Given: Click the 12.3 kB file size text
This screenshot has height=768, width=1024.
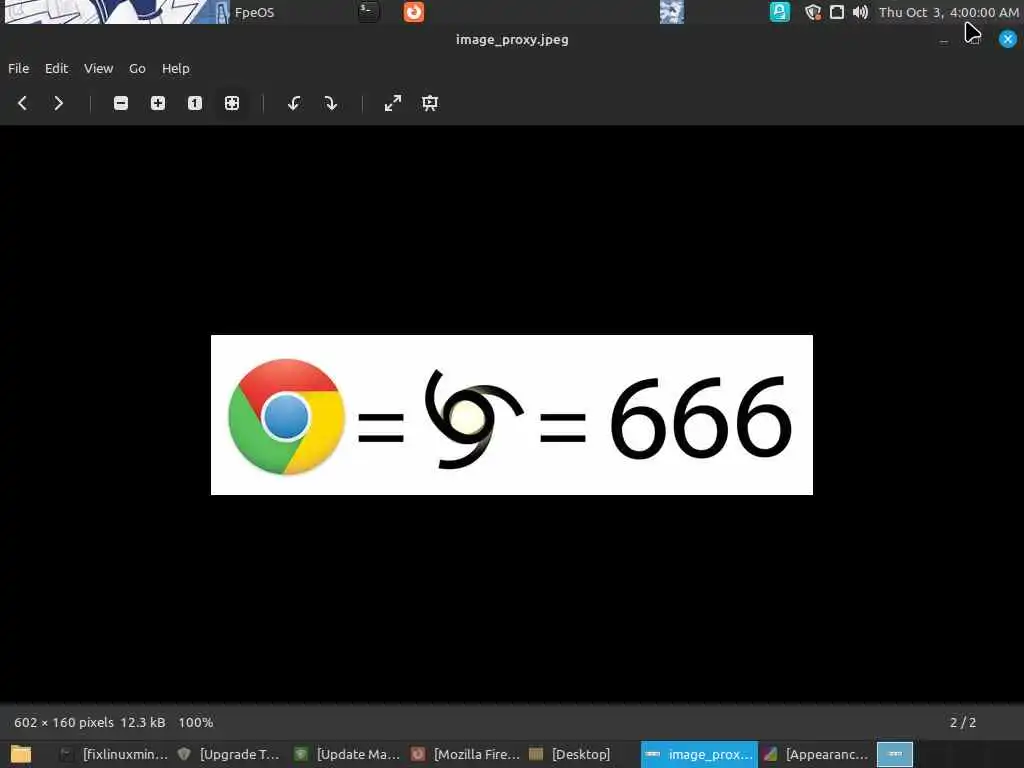Looking at the screenshot, I should pos(142,722).
